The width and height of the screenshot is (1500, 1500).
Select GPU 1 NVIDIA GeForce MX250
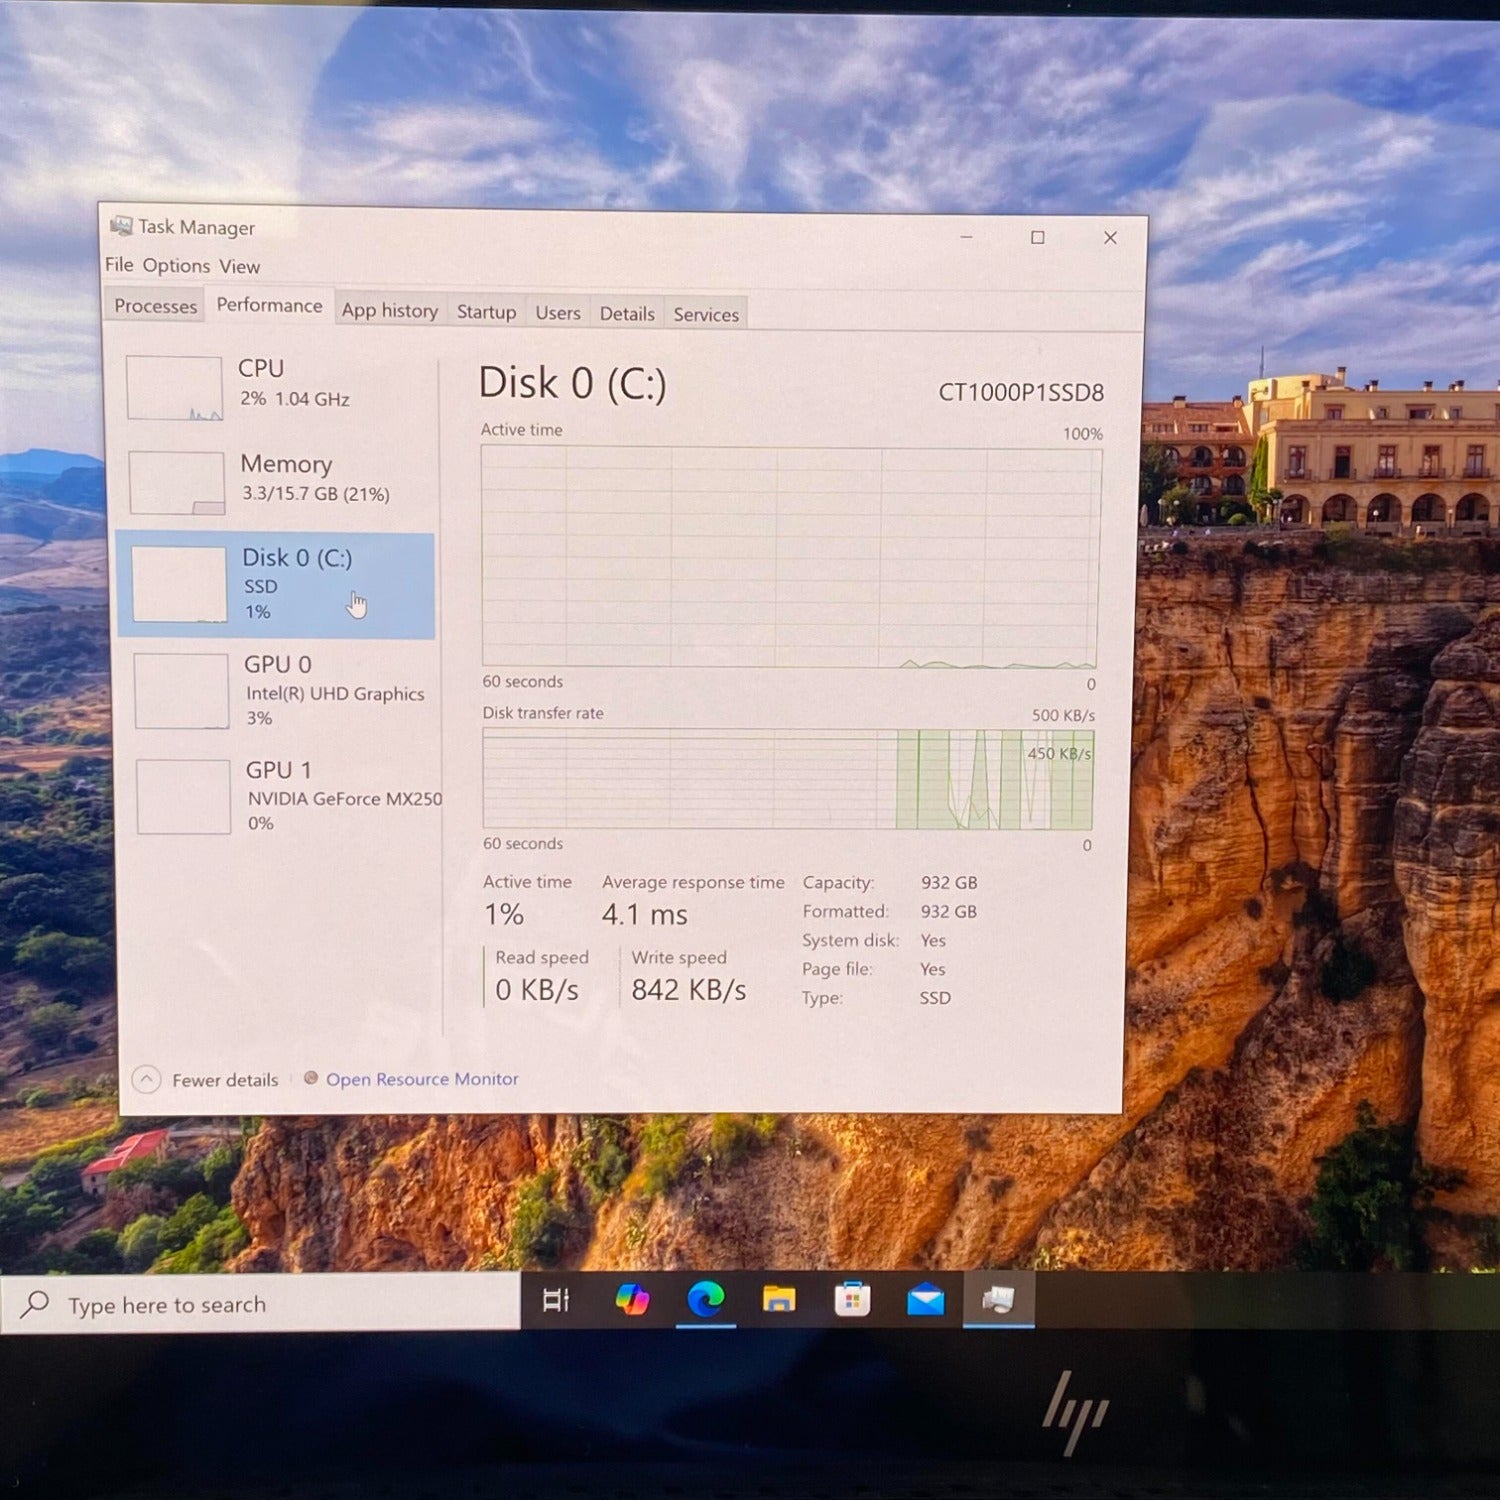tap(283, 796)
